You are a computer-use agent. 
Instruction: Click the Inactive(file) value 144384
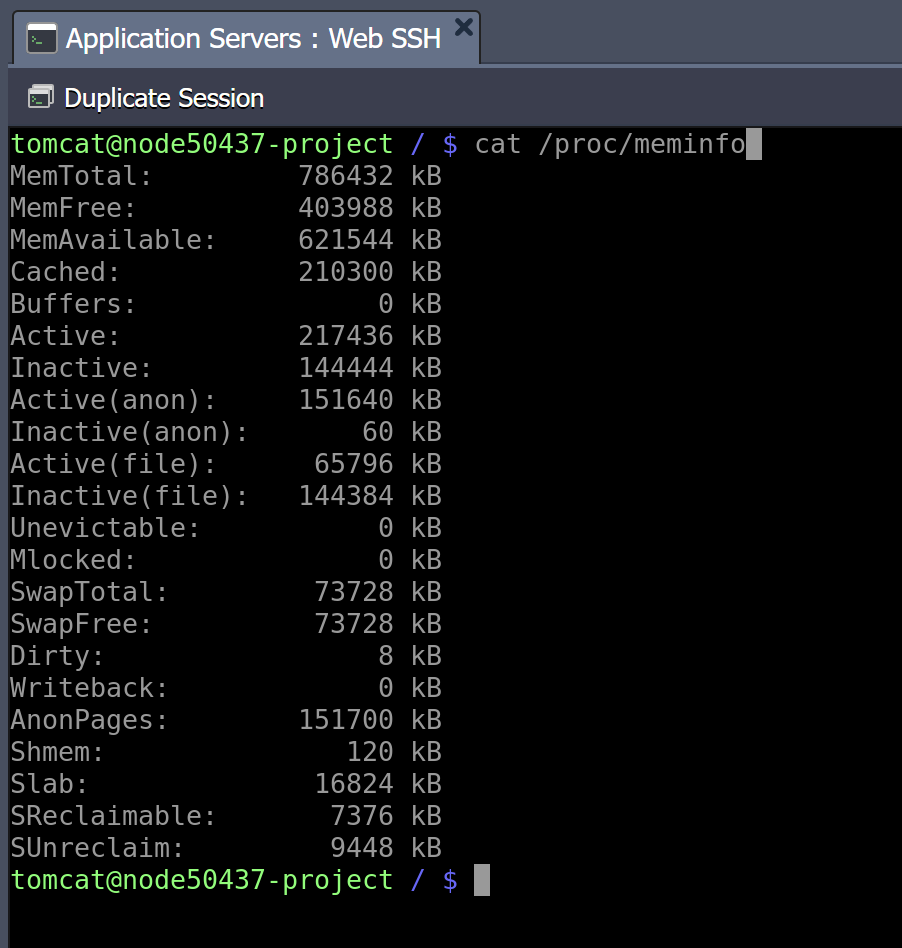346,496
